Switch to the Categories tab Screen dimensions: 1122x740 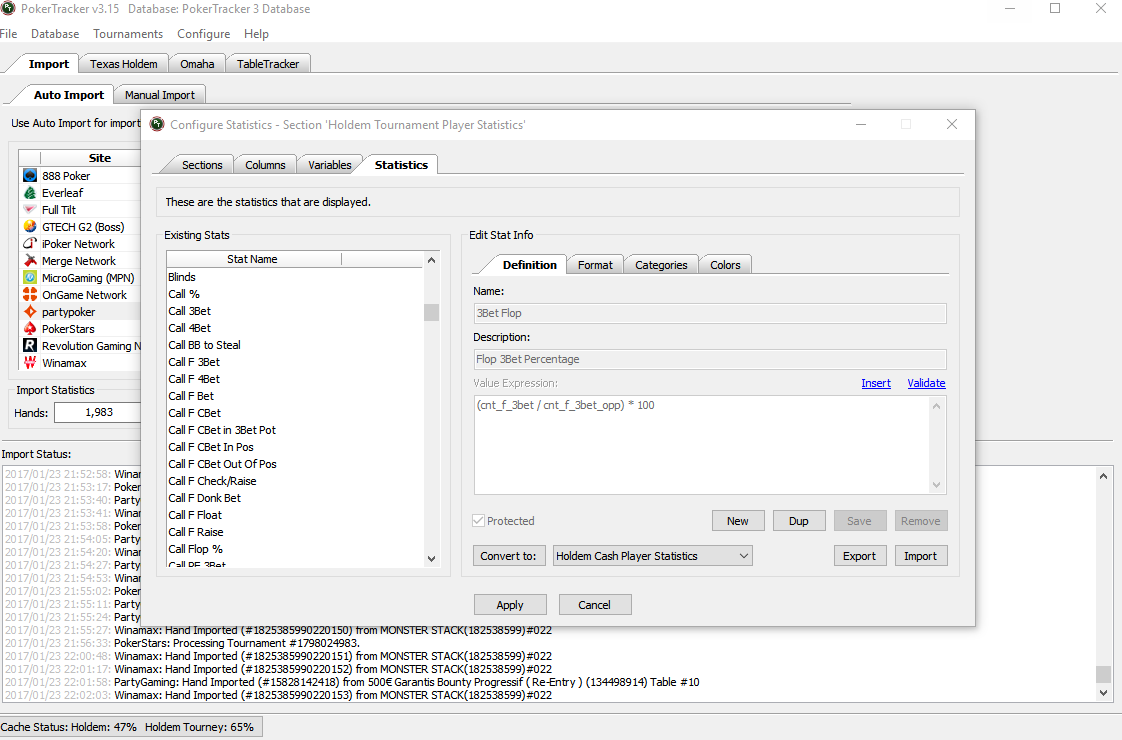[661, 265]
